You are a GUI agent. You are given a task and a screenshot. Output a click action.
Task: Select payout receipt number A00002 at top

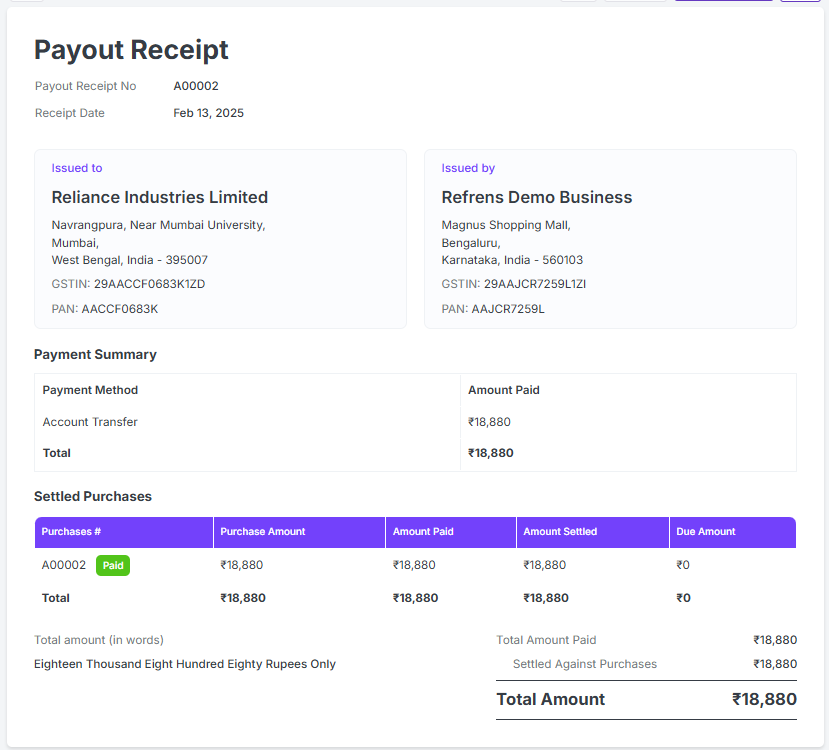pyautogui.click(x=196, y=86)
